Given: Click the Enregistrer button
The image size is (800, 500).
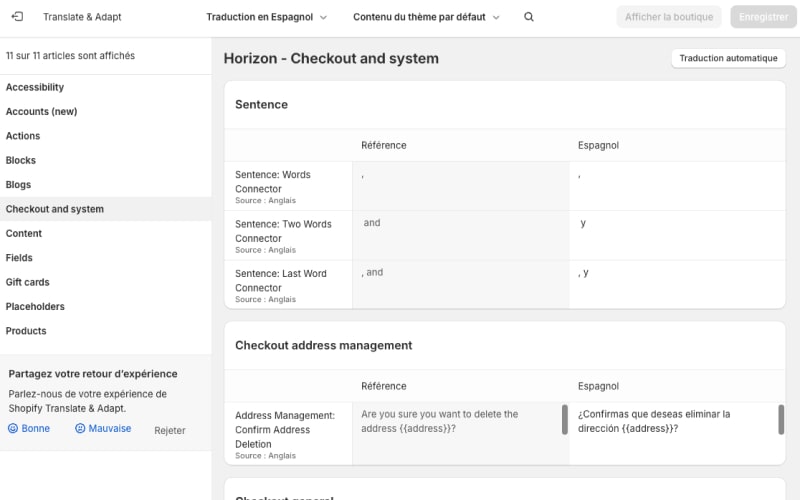Looking at the screenshot, I should 763,17.
